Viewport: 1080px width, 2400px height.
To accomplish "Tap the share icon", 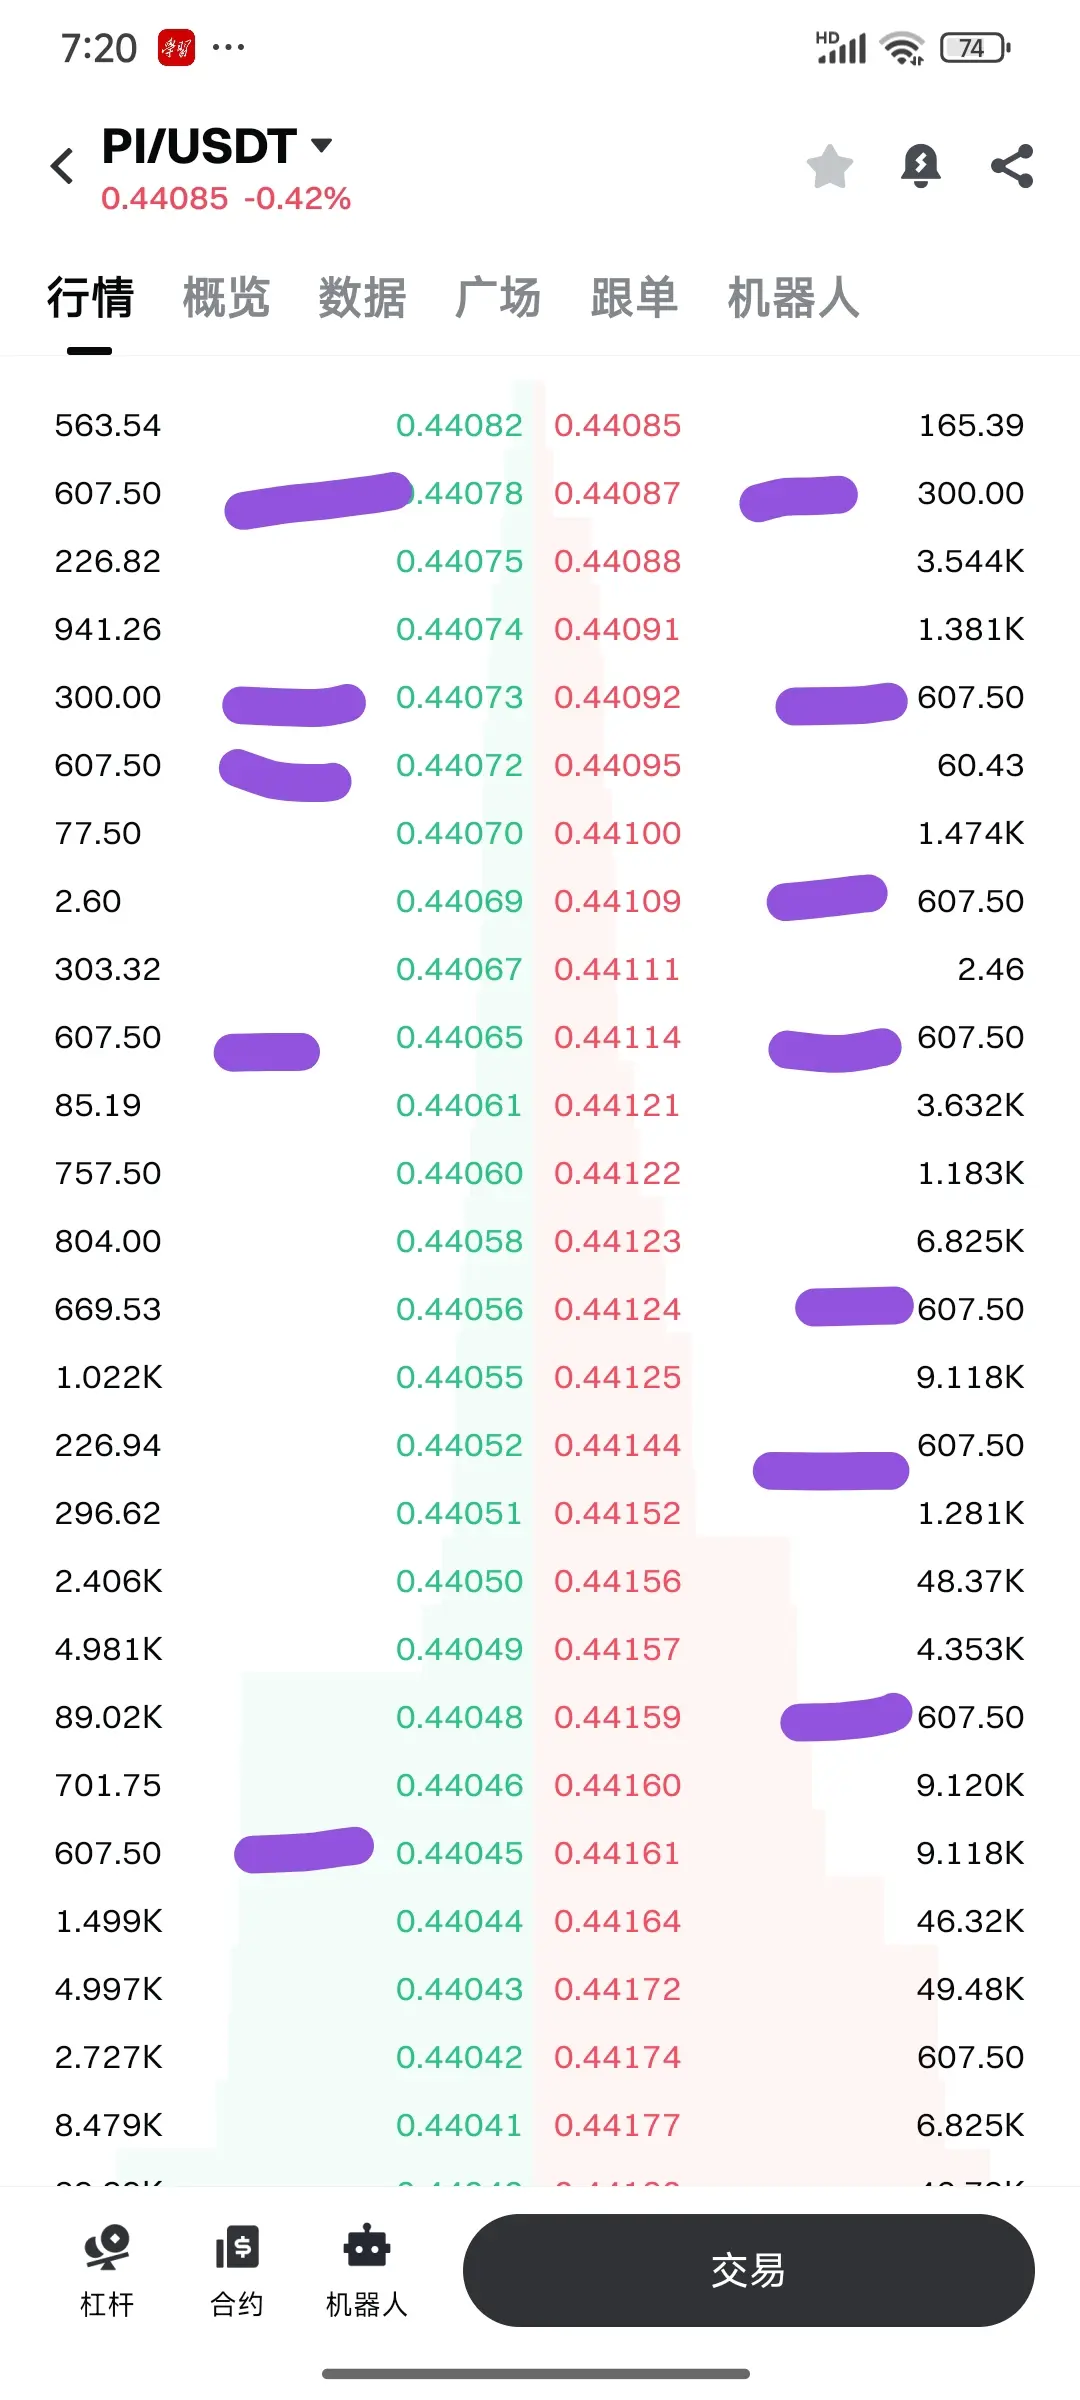I will (1012, 166).
